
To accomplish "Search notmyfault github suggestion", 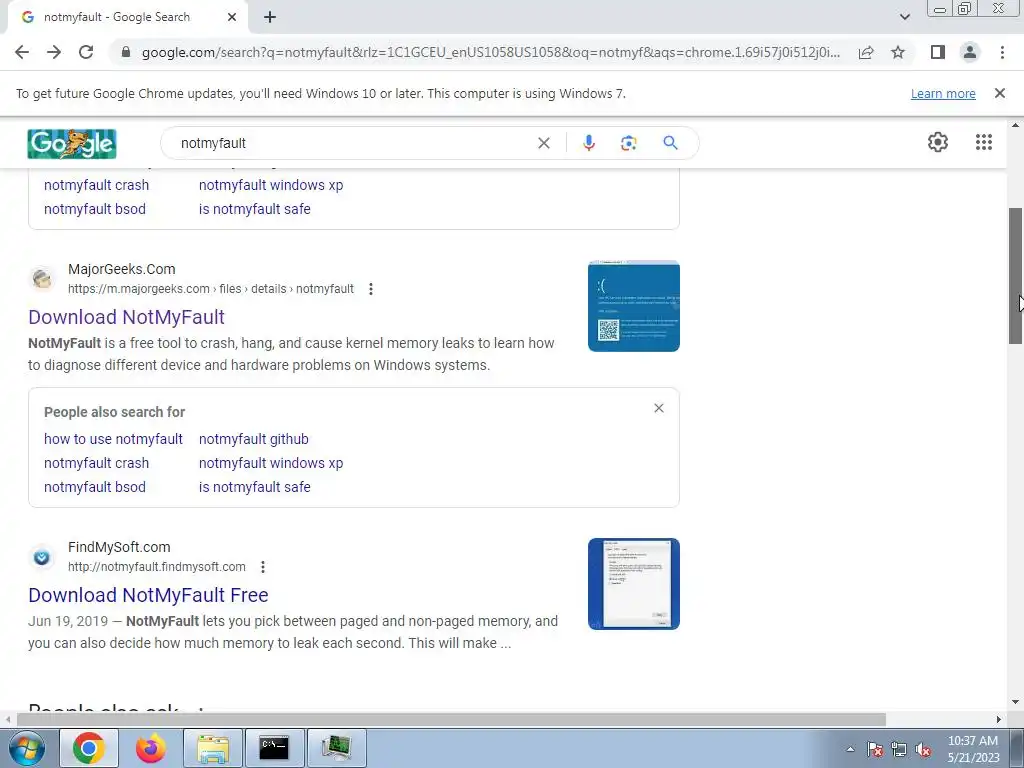I will (253, 439).
